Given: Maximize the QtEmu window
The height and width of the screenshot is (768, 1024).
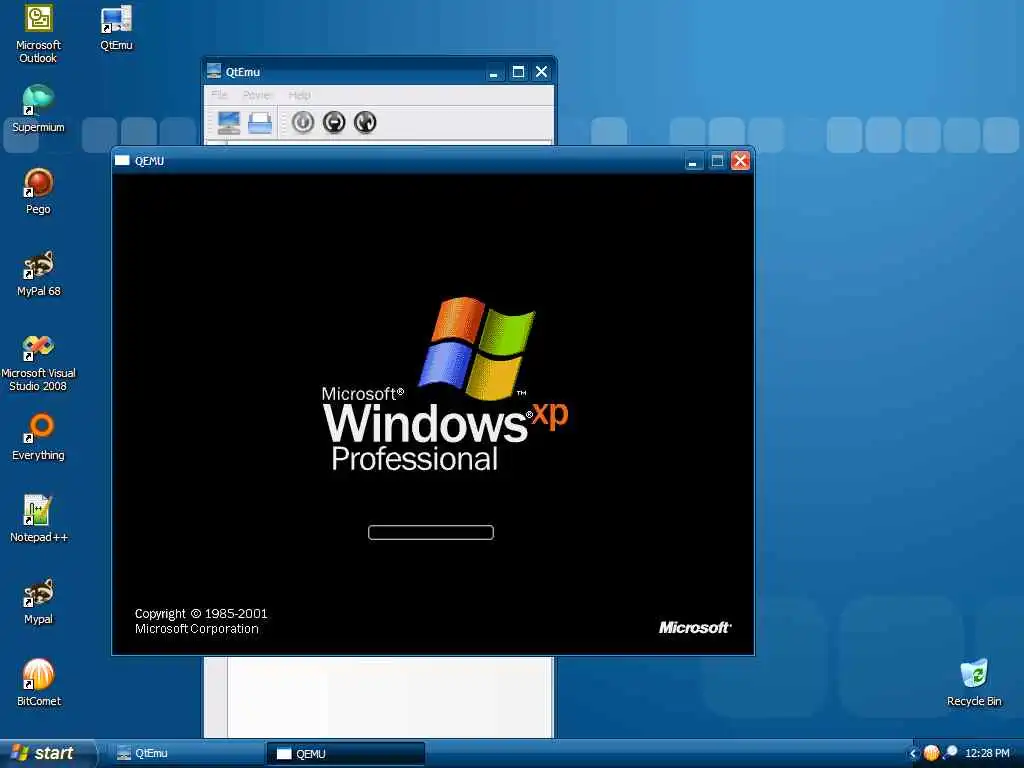Looking at the screenshot, I should pyautogui.click(x=518, y=72).
